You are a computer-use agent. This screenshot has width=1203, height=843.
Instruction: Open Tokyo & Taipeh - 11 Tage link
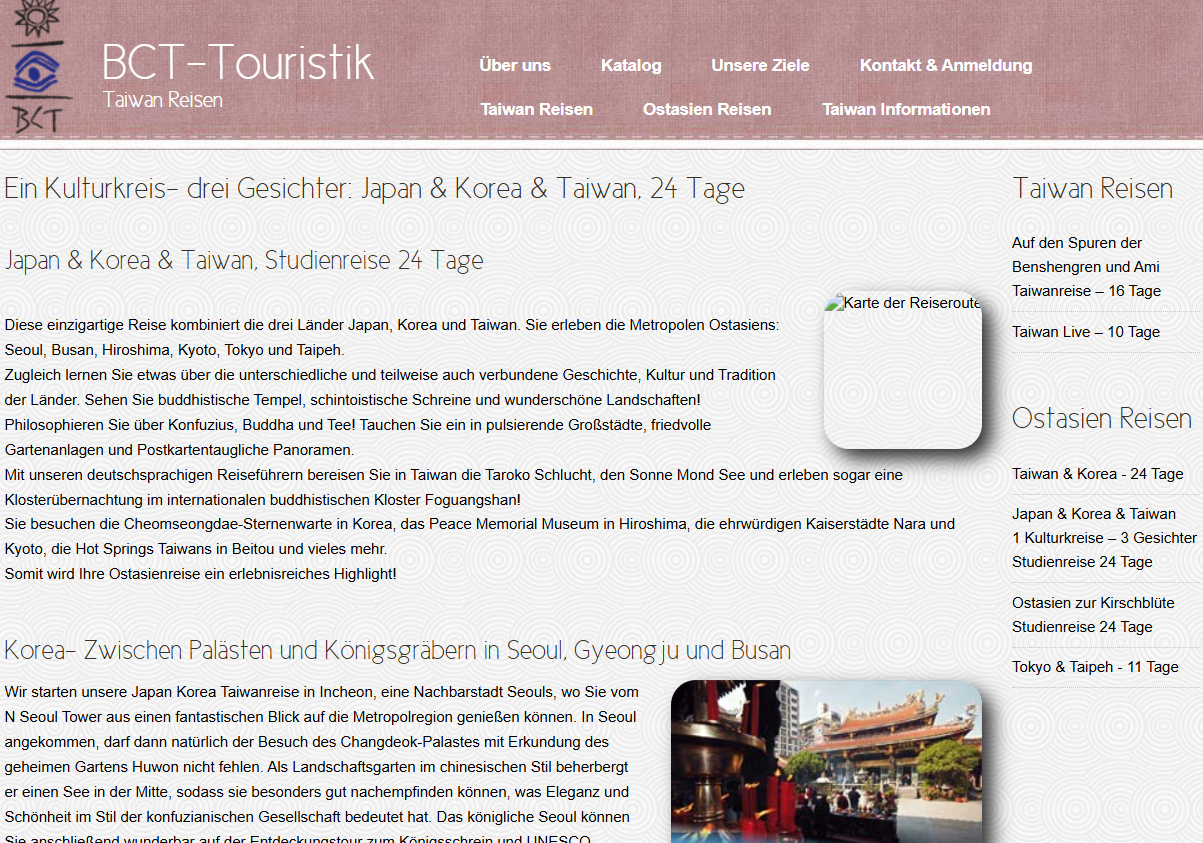[x=1095, y=667]
